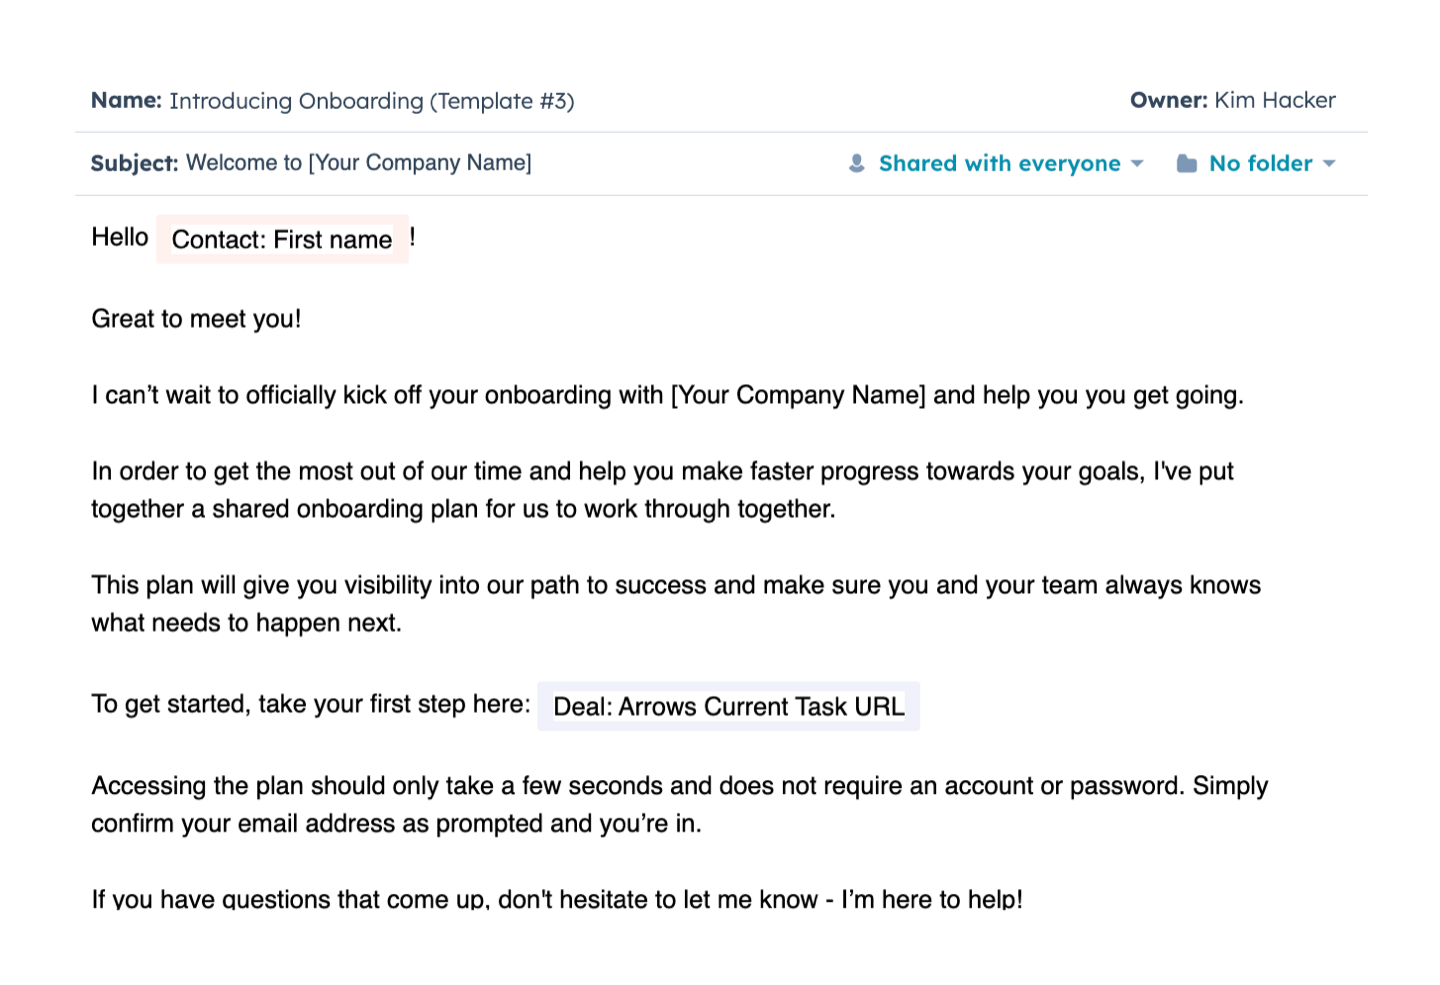
Task: Edit the template name Introducing Onboarding (Template #3)
Action: 372,101
